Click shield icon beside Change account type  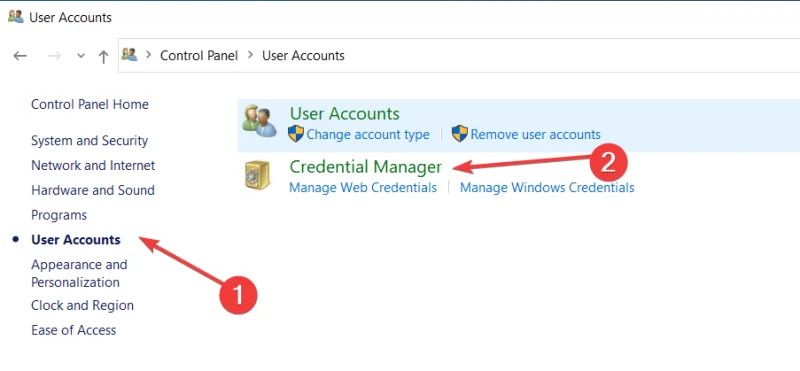[x=296, y=134]
